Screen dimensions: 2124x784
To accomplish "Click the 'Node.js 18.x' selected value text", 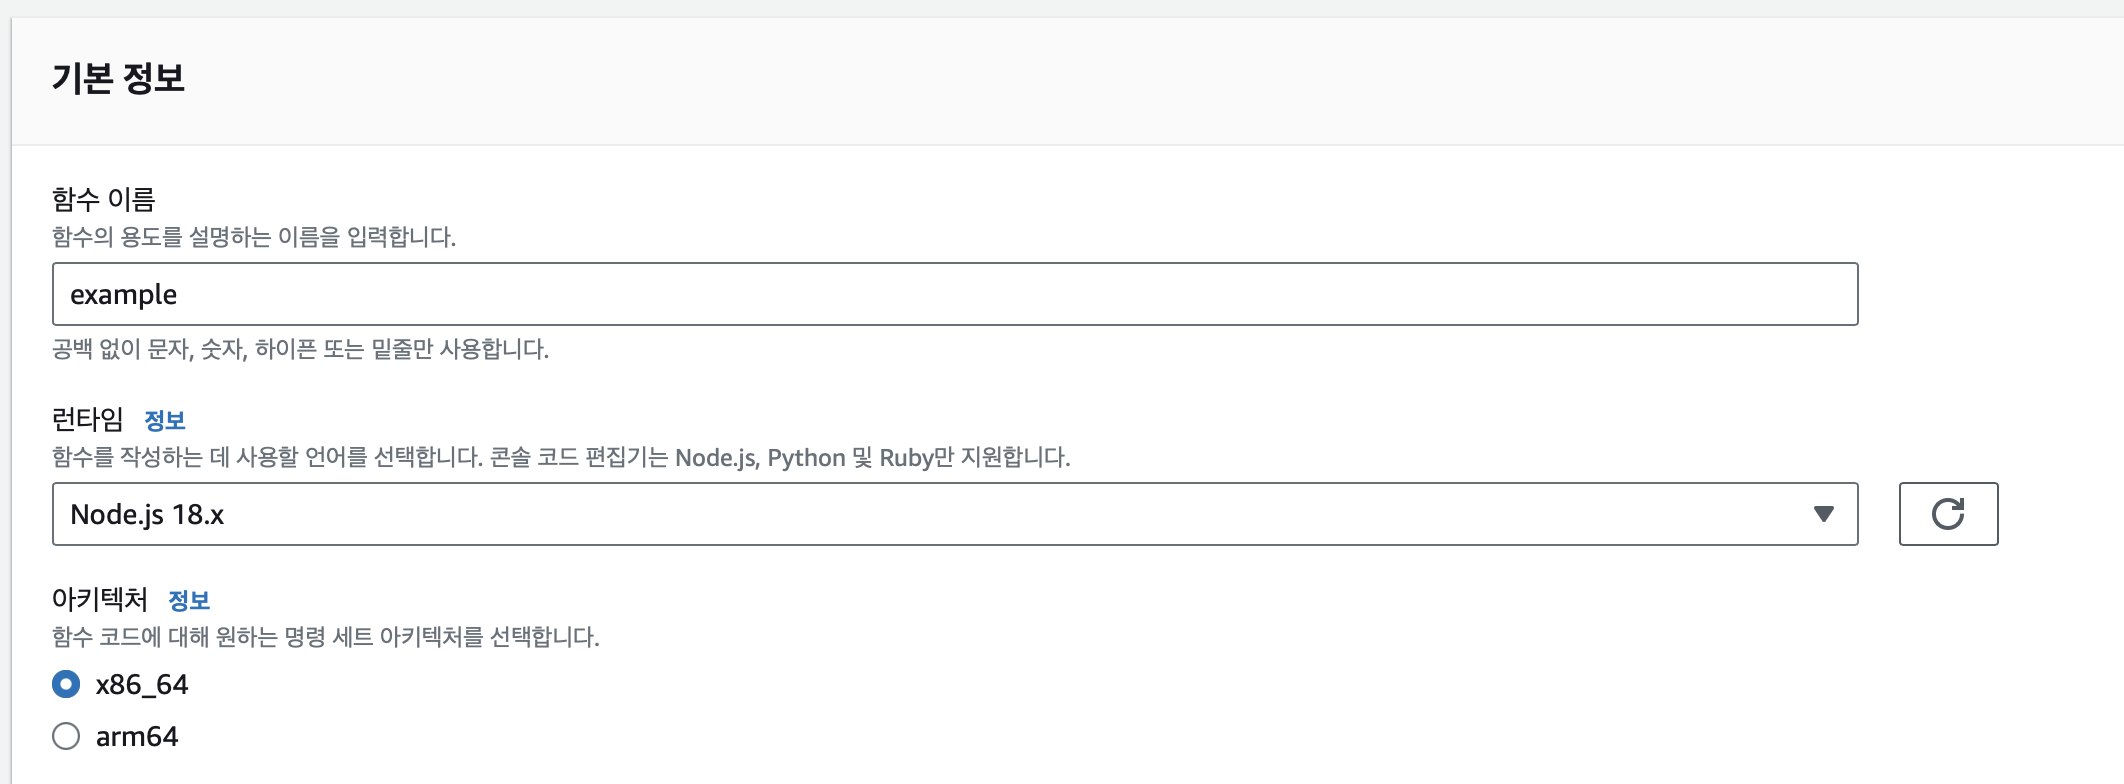I will [x=147, y=514].
